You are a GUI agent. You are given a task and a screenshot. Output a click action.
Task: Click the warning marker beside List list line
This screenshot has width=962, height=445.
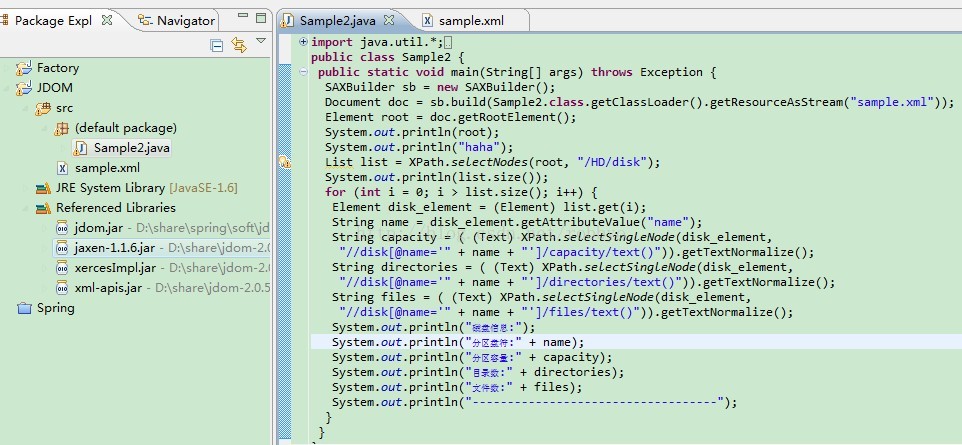point(285,162)
